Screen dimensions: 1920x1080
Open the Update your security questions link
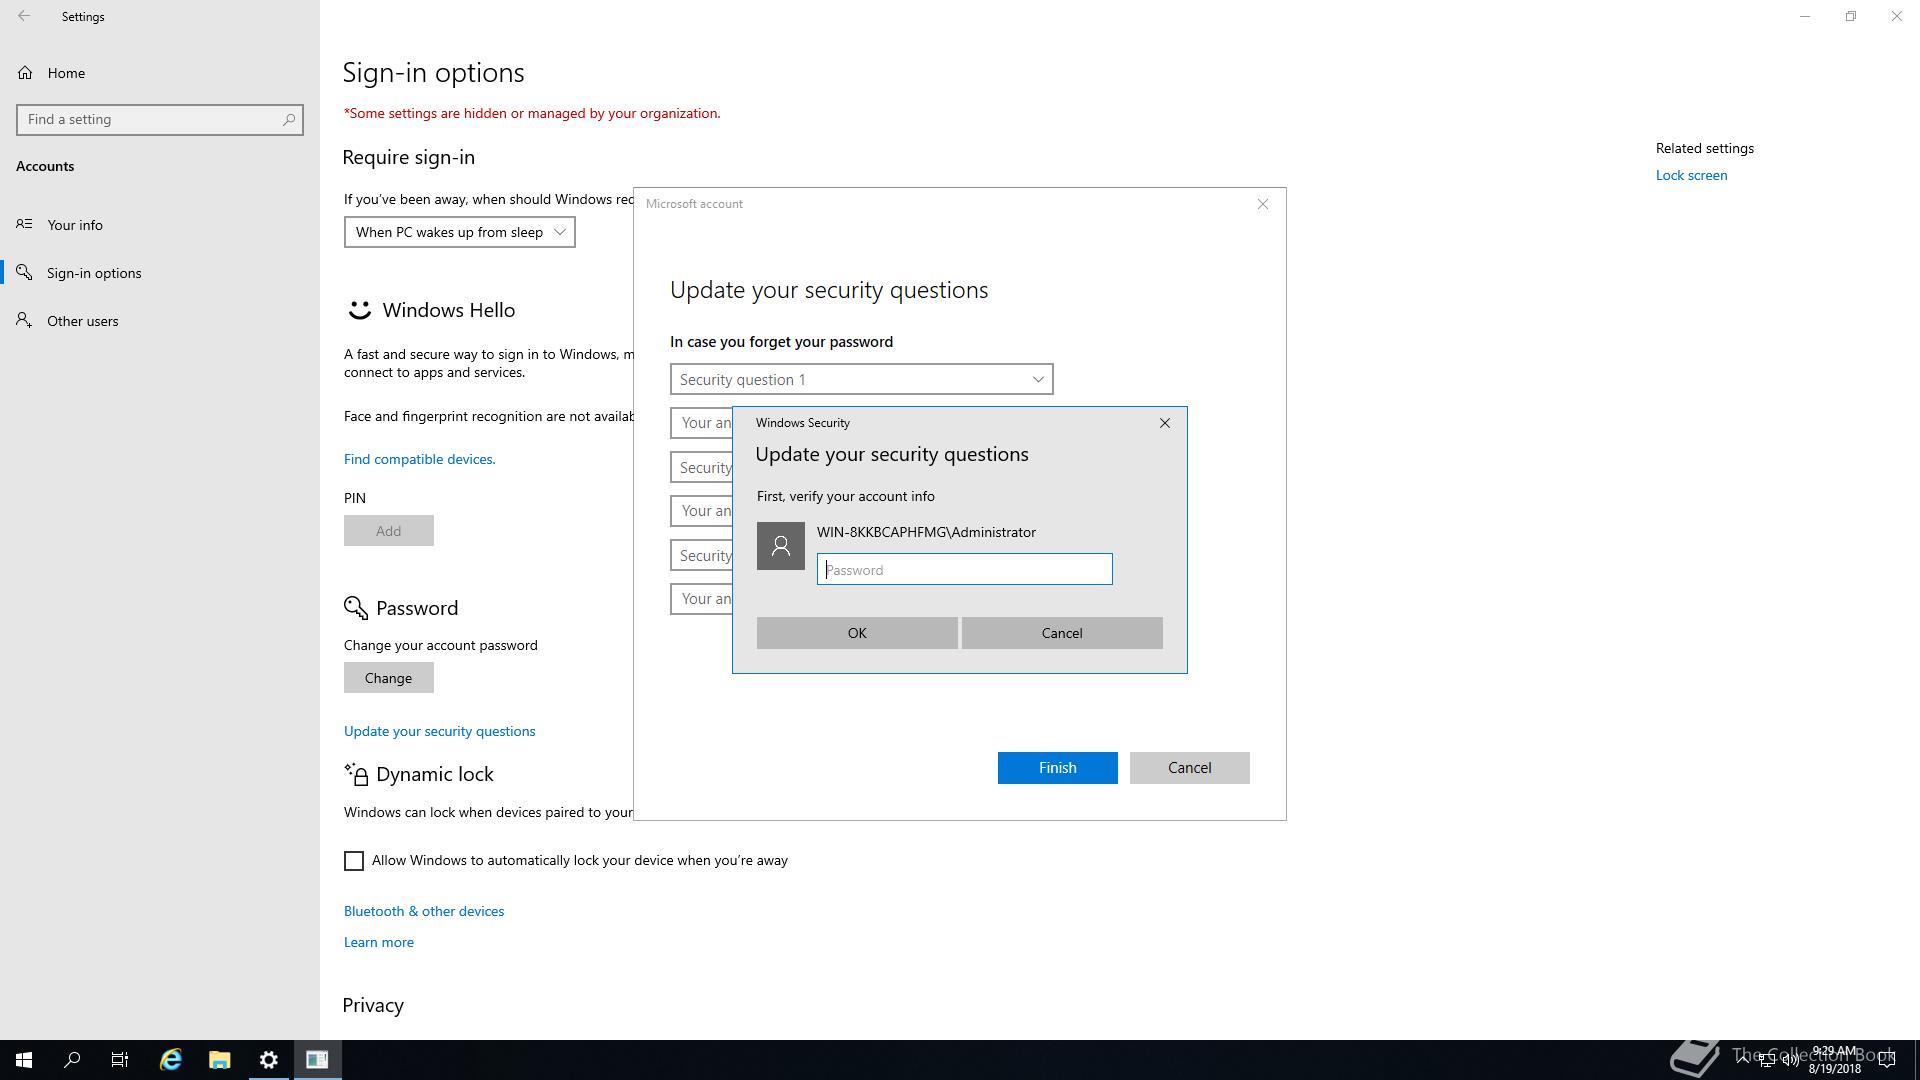pyautogui.click(x=440, y=731)
